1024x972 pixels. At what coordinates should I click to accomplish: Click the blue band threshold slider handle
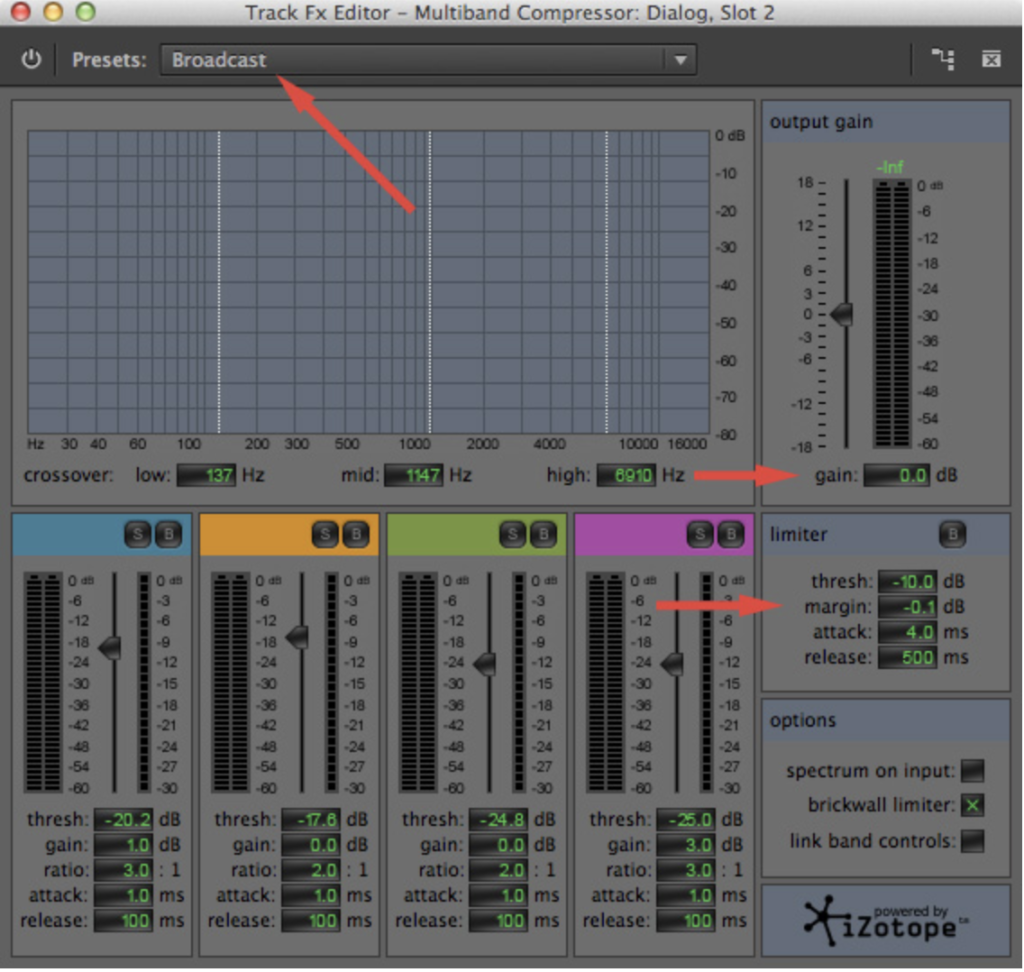(x=110, y=648)
